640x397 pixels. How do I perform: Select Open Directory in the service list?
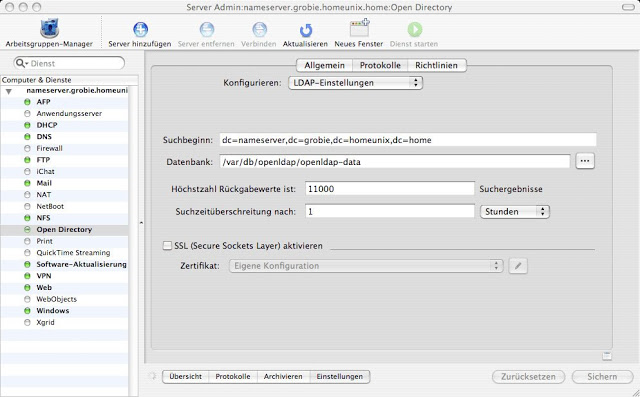(x=64, y=230)
